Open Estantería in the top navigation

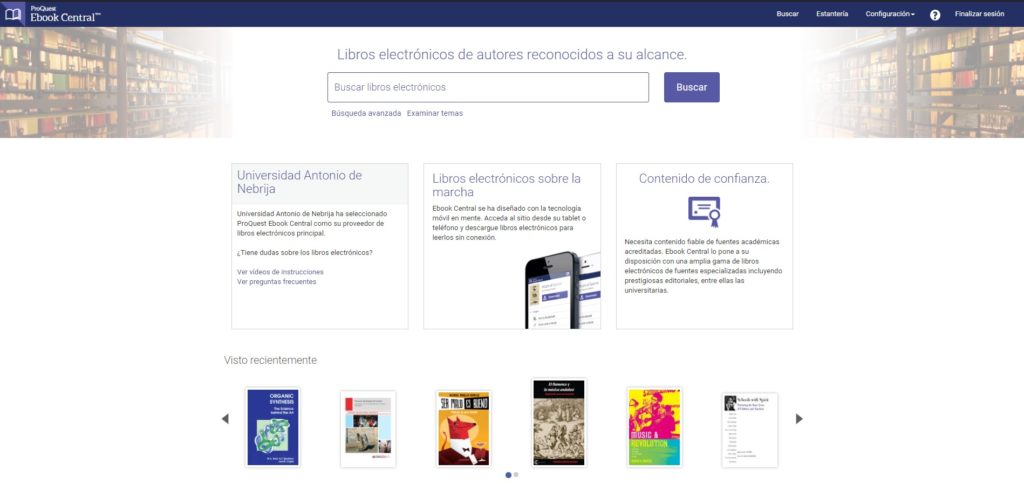click(832, 14)
